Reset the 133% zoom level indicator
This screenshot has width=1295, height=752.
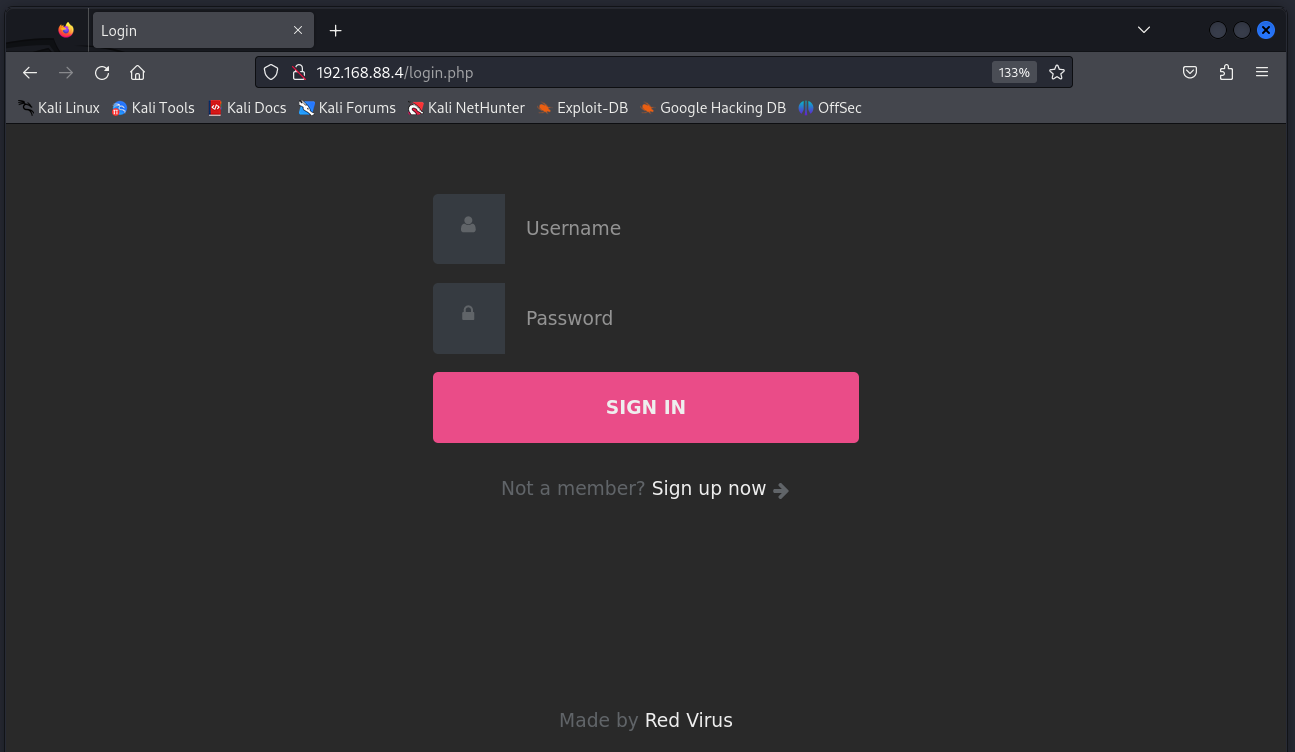point(1014,72)
